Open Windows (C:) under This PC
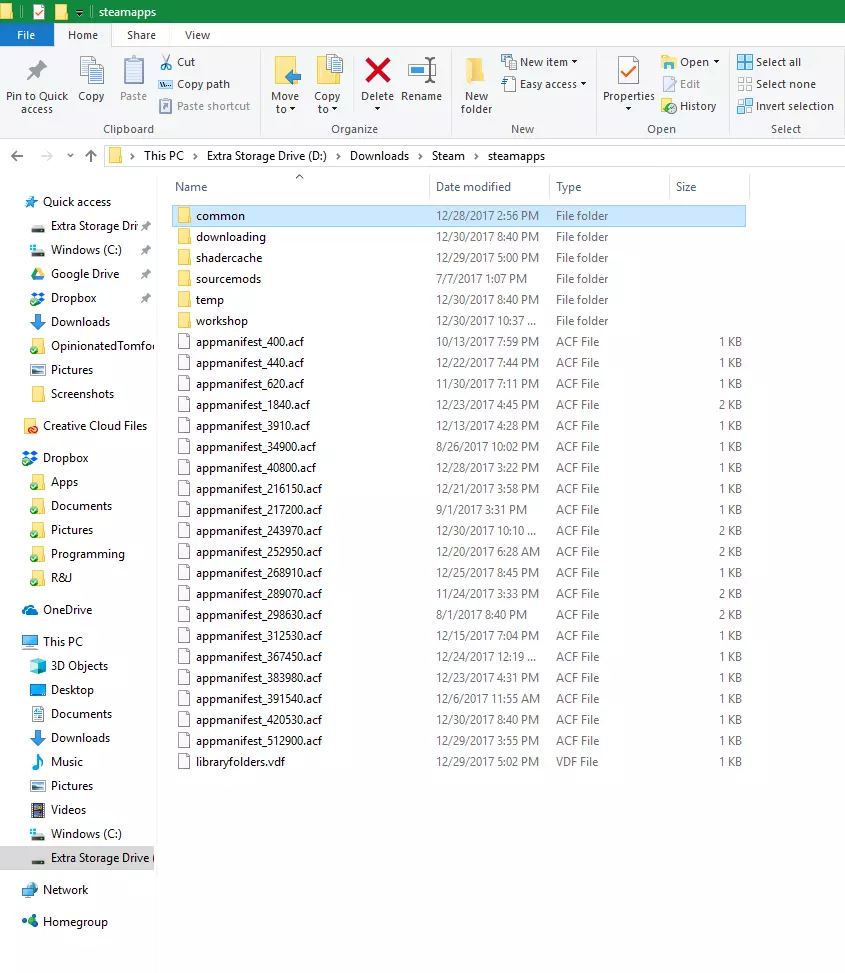This screenshot has height=973, width=845. click(x=86, y=834)
